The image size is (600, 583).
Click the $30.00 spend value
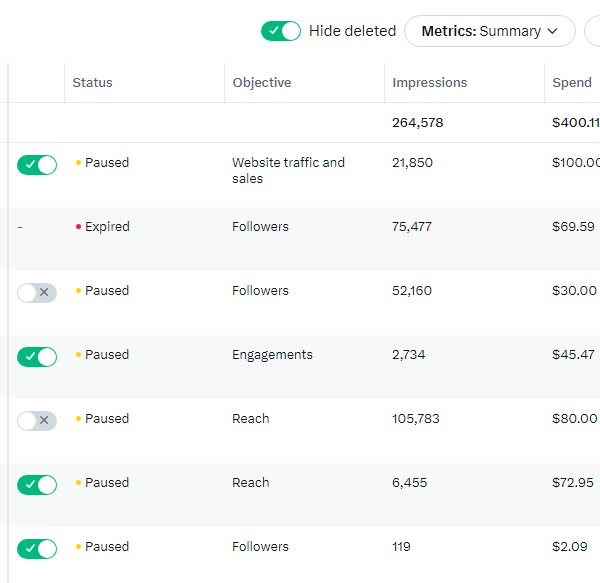(574, 290)
